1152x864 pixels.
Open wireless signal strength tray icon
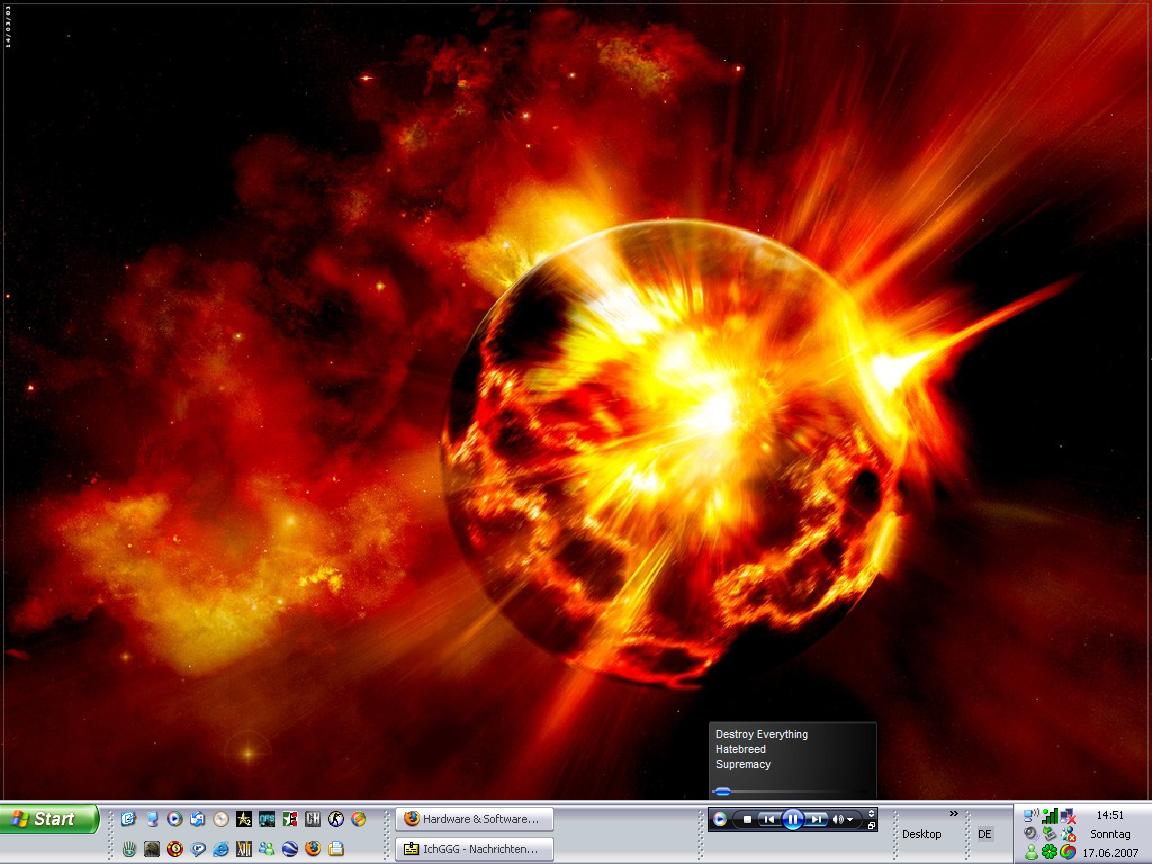click(1050, 816)
